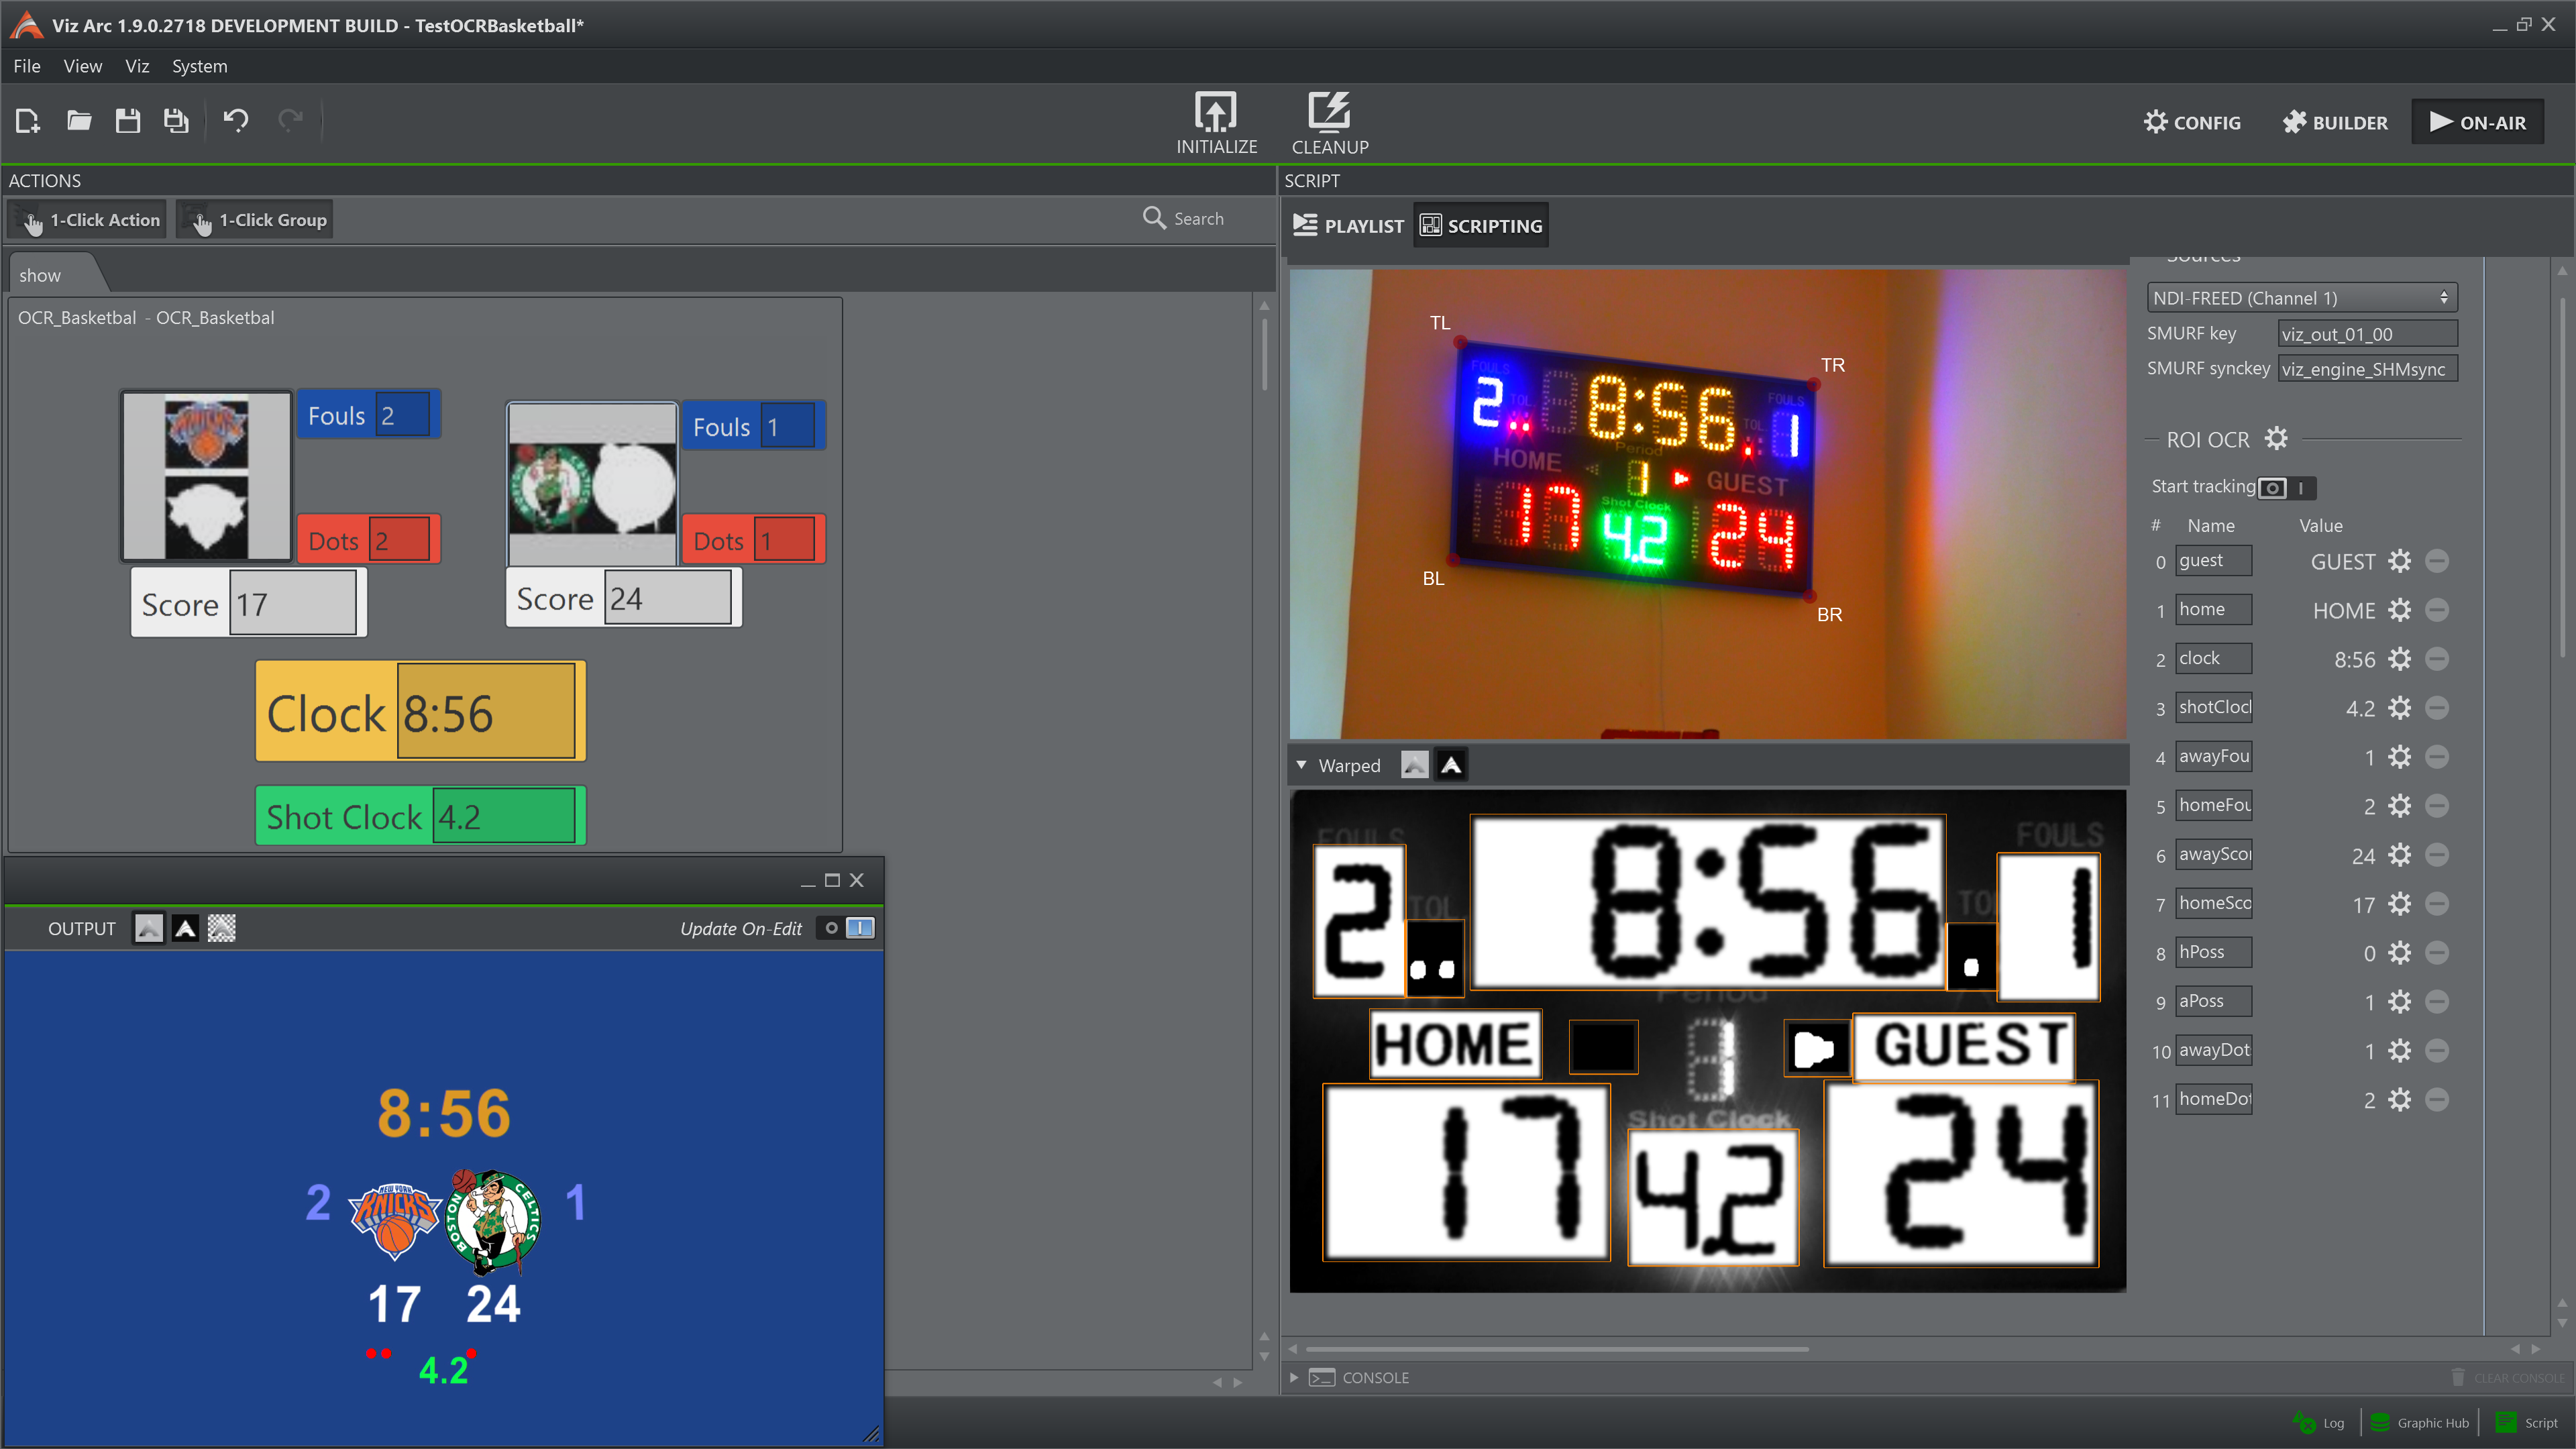
Task: Expand the CONSOLE panel
Action: pyautogui.click(x=1294, y=1377)
